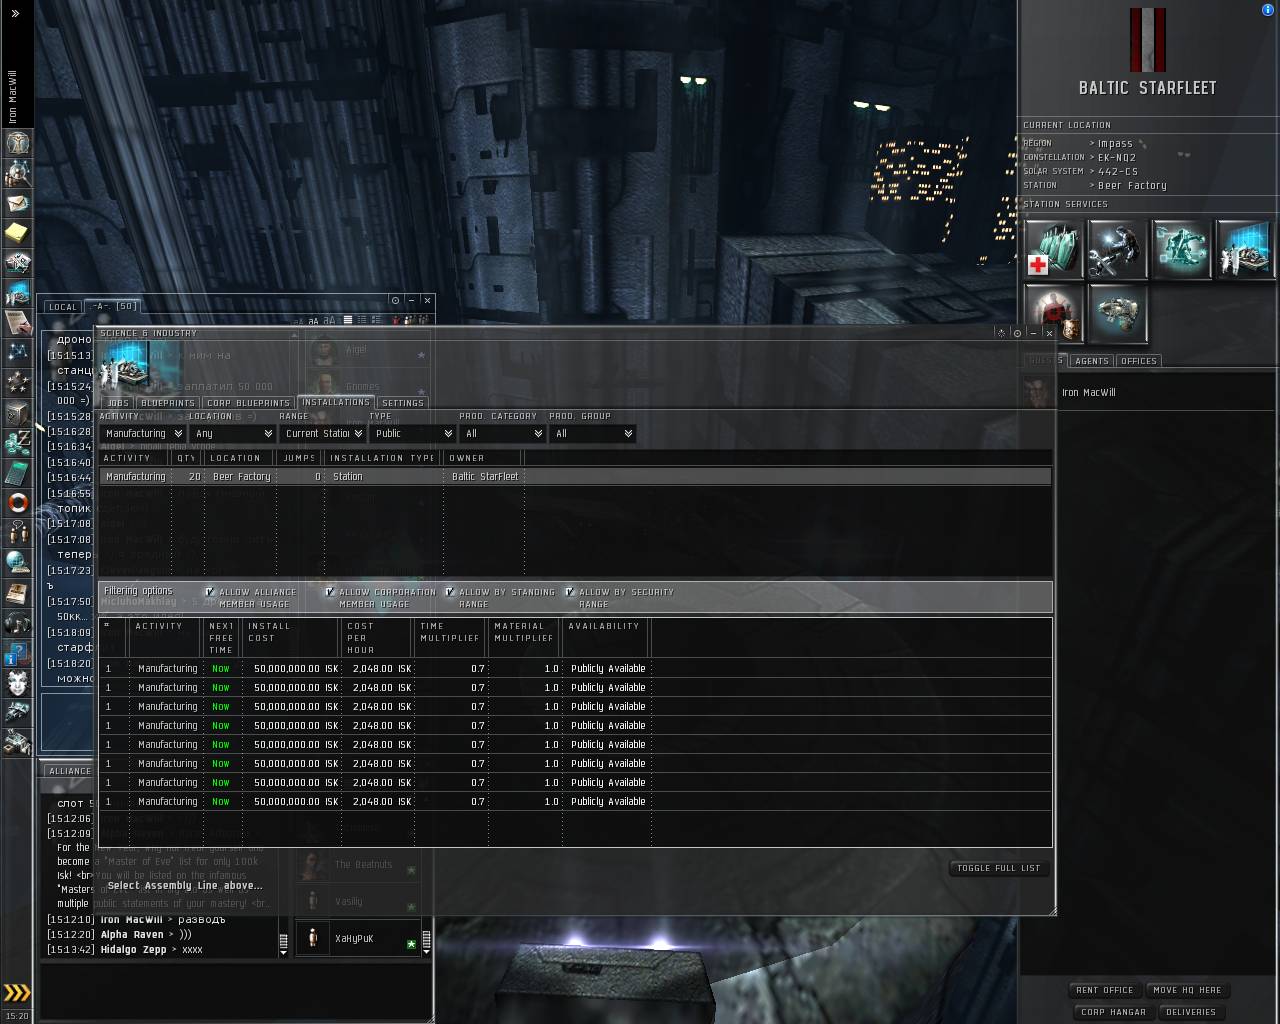Sort assembly lines by Install Cost header
1280x1024 pixels.
click(292, 637)
